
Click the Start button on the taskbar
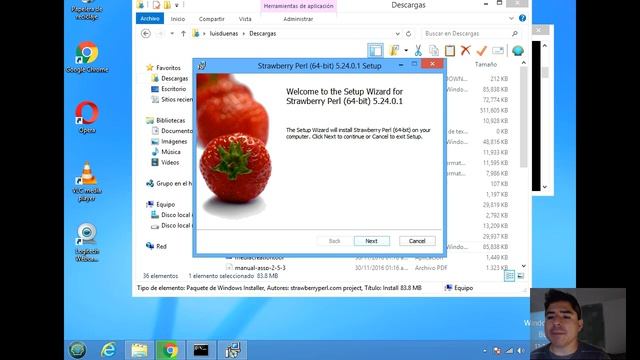(x=78, y=350)
